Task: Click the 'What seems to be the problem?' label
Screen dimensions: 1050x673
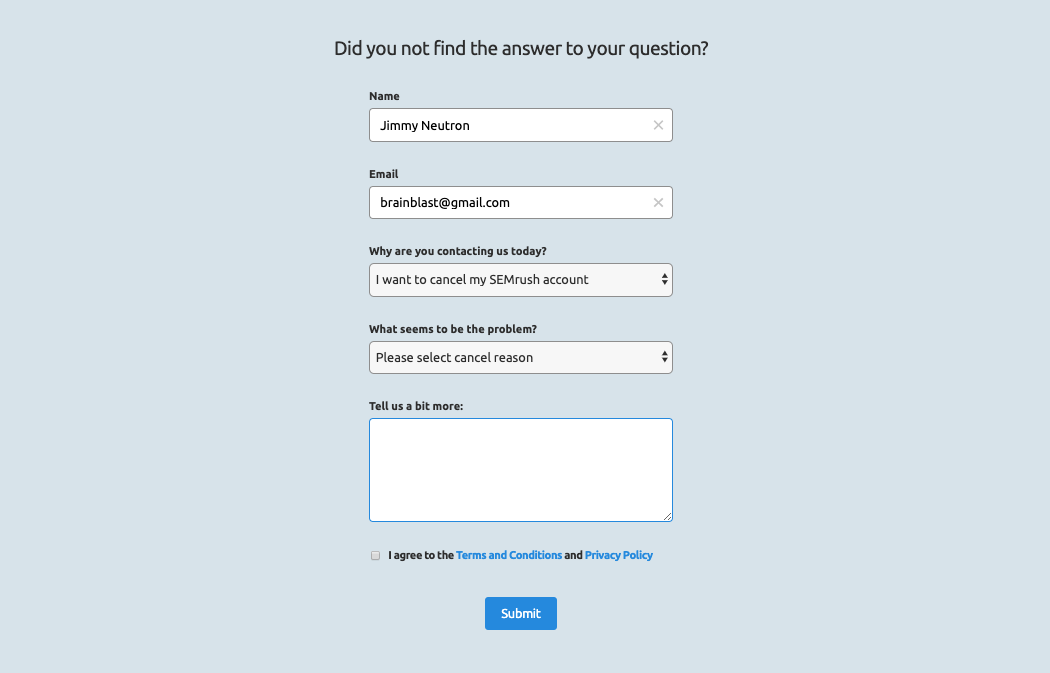Action: click(x=453, y=329)
